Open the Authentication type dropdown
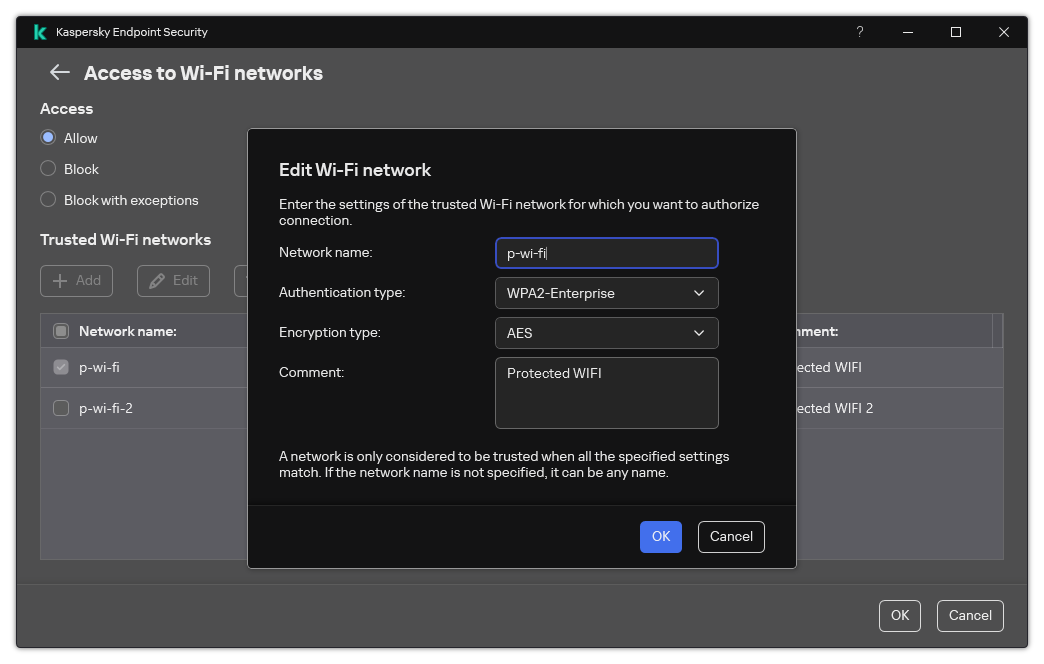The image size is (1044, 664). click(x=606, y=293)
